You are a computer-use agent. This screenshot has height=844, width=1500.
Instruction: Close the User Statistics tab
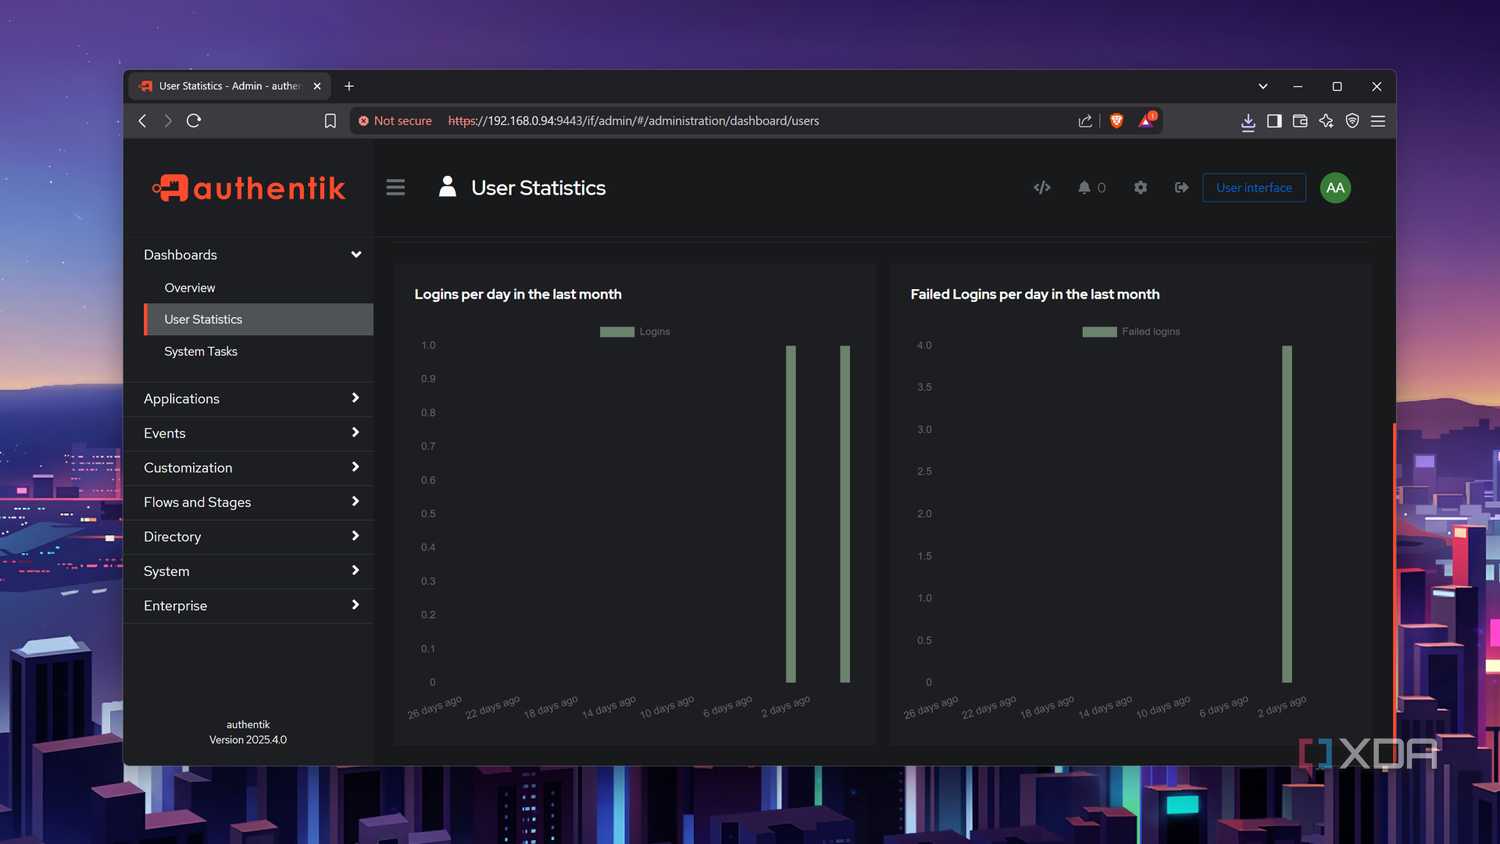(317, 86)
